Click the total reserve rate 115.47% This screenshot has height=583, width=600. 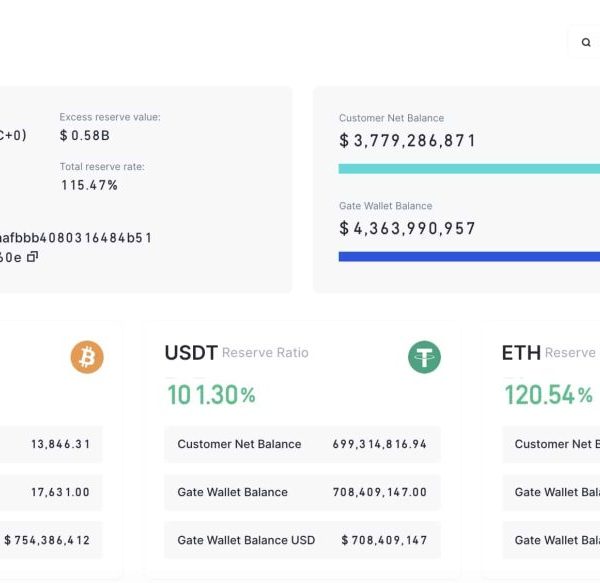tap(89, 185)
